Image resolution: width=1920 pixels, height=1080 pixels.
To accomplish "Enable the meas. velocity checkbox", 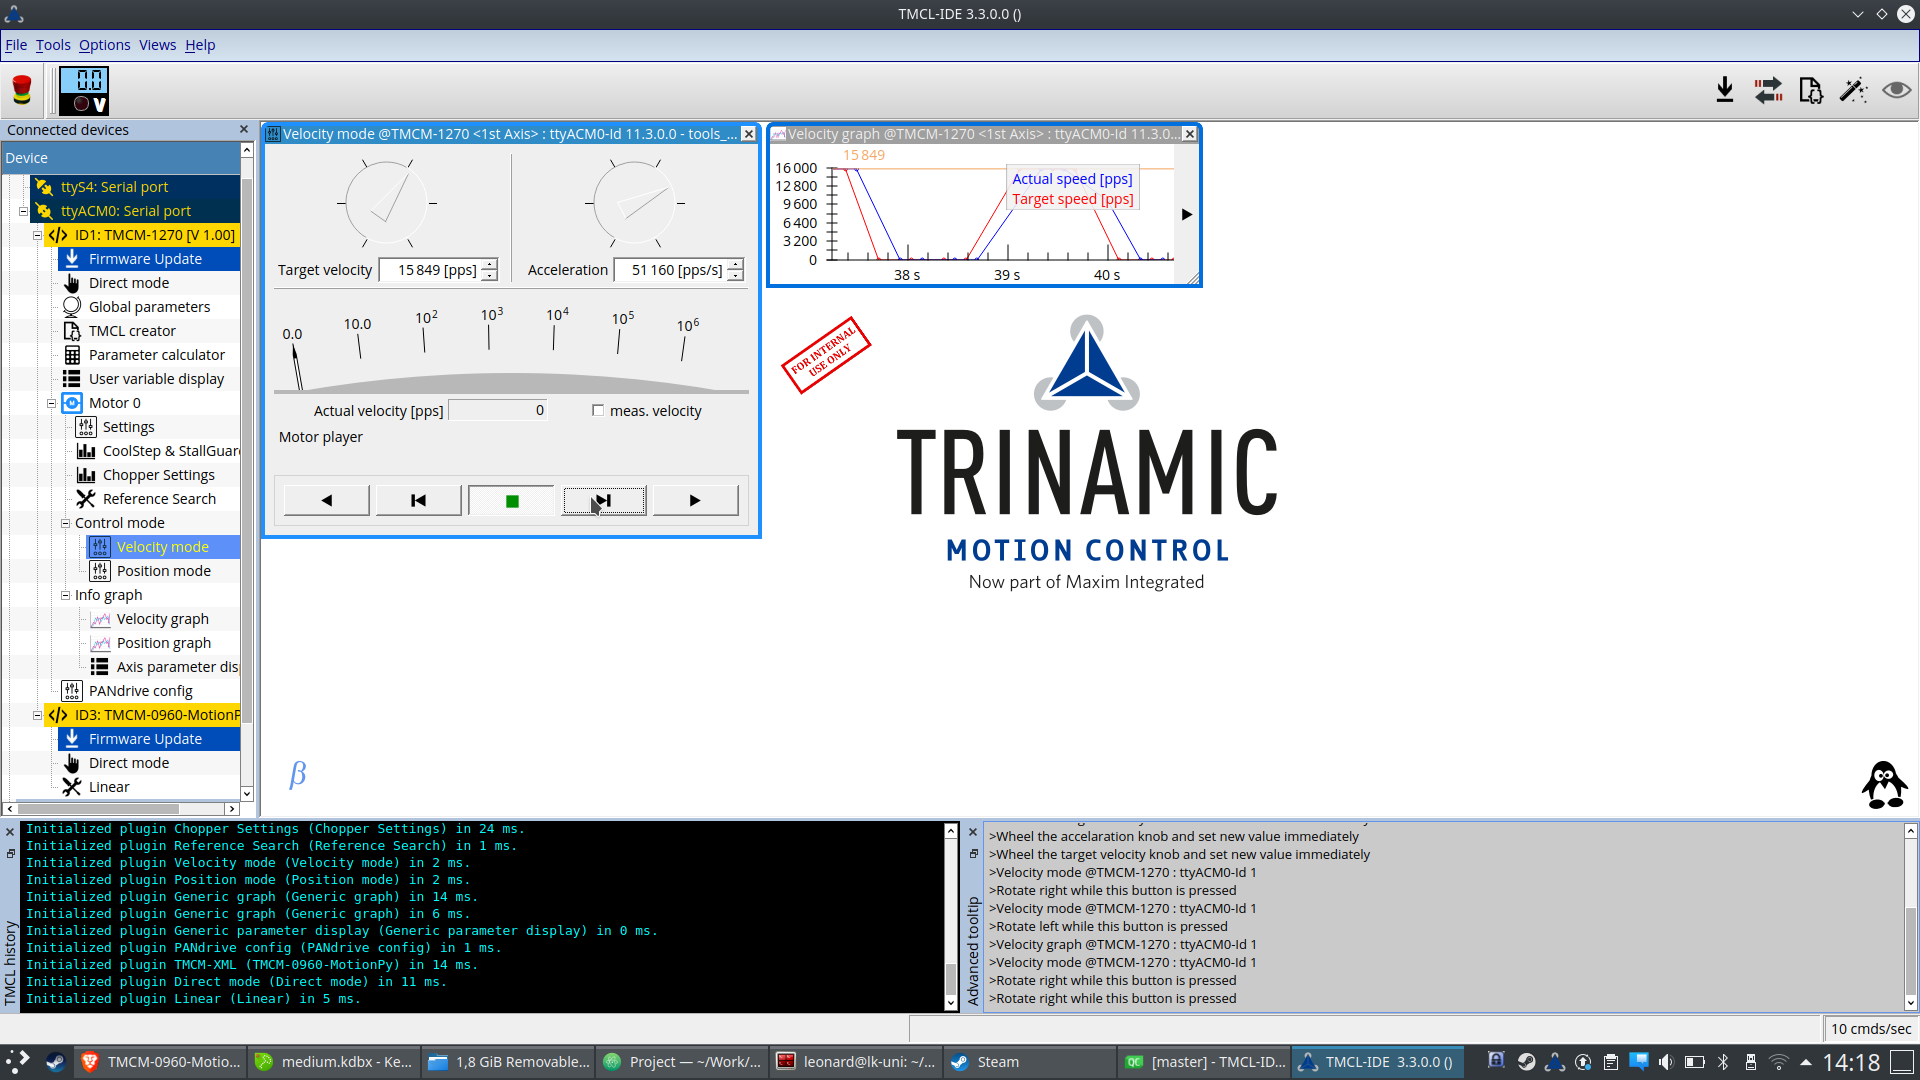I will (x=598, y=409).
